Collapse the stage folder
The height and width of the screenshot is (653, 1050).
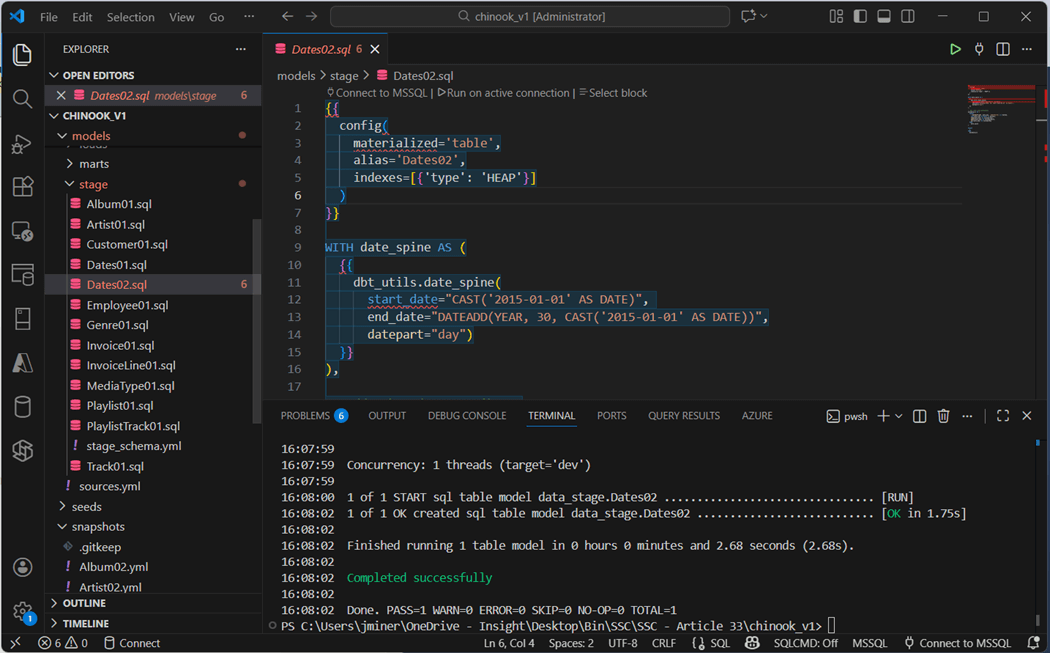point(92,184)
